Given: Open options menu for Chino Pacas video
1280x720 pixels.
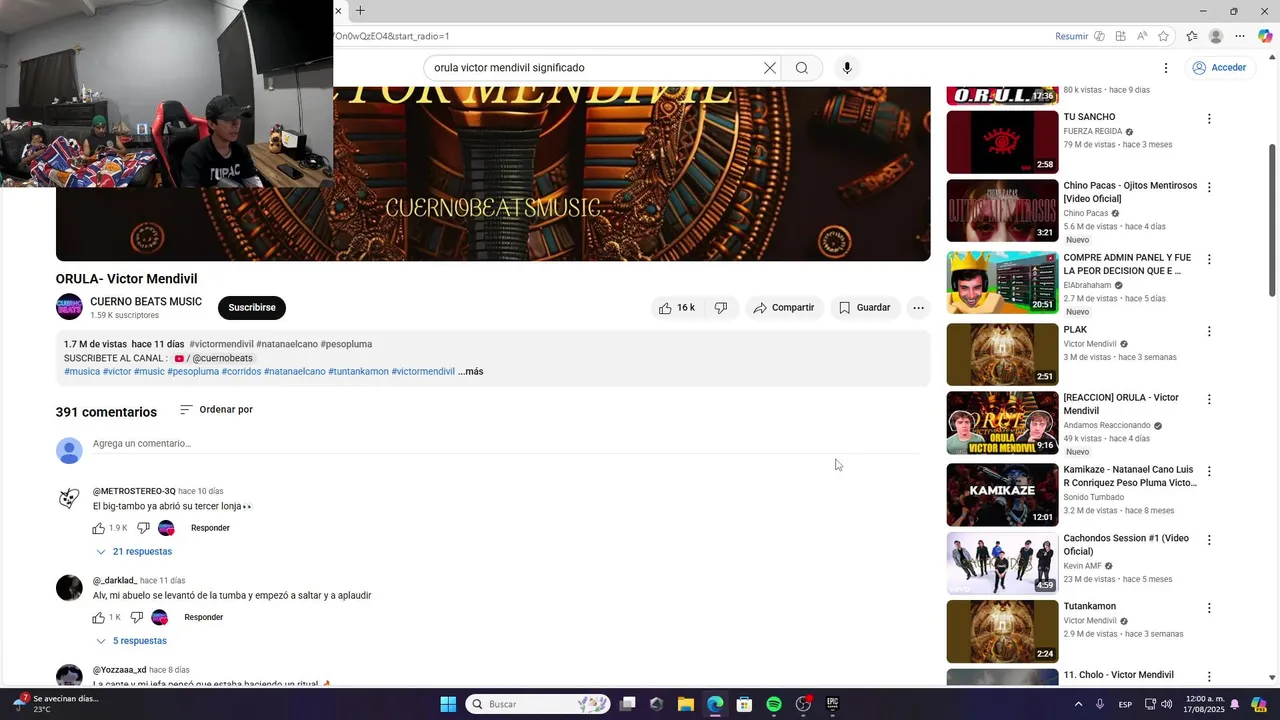Looking at the screenshot, I should [1209, 187].
